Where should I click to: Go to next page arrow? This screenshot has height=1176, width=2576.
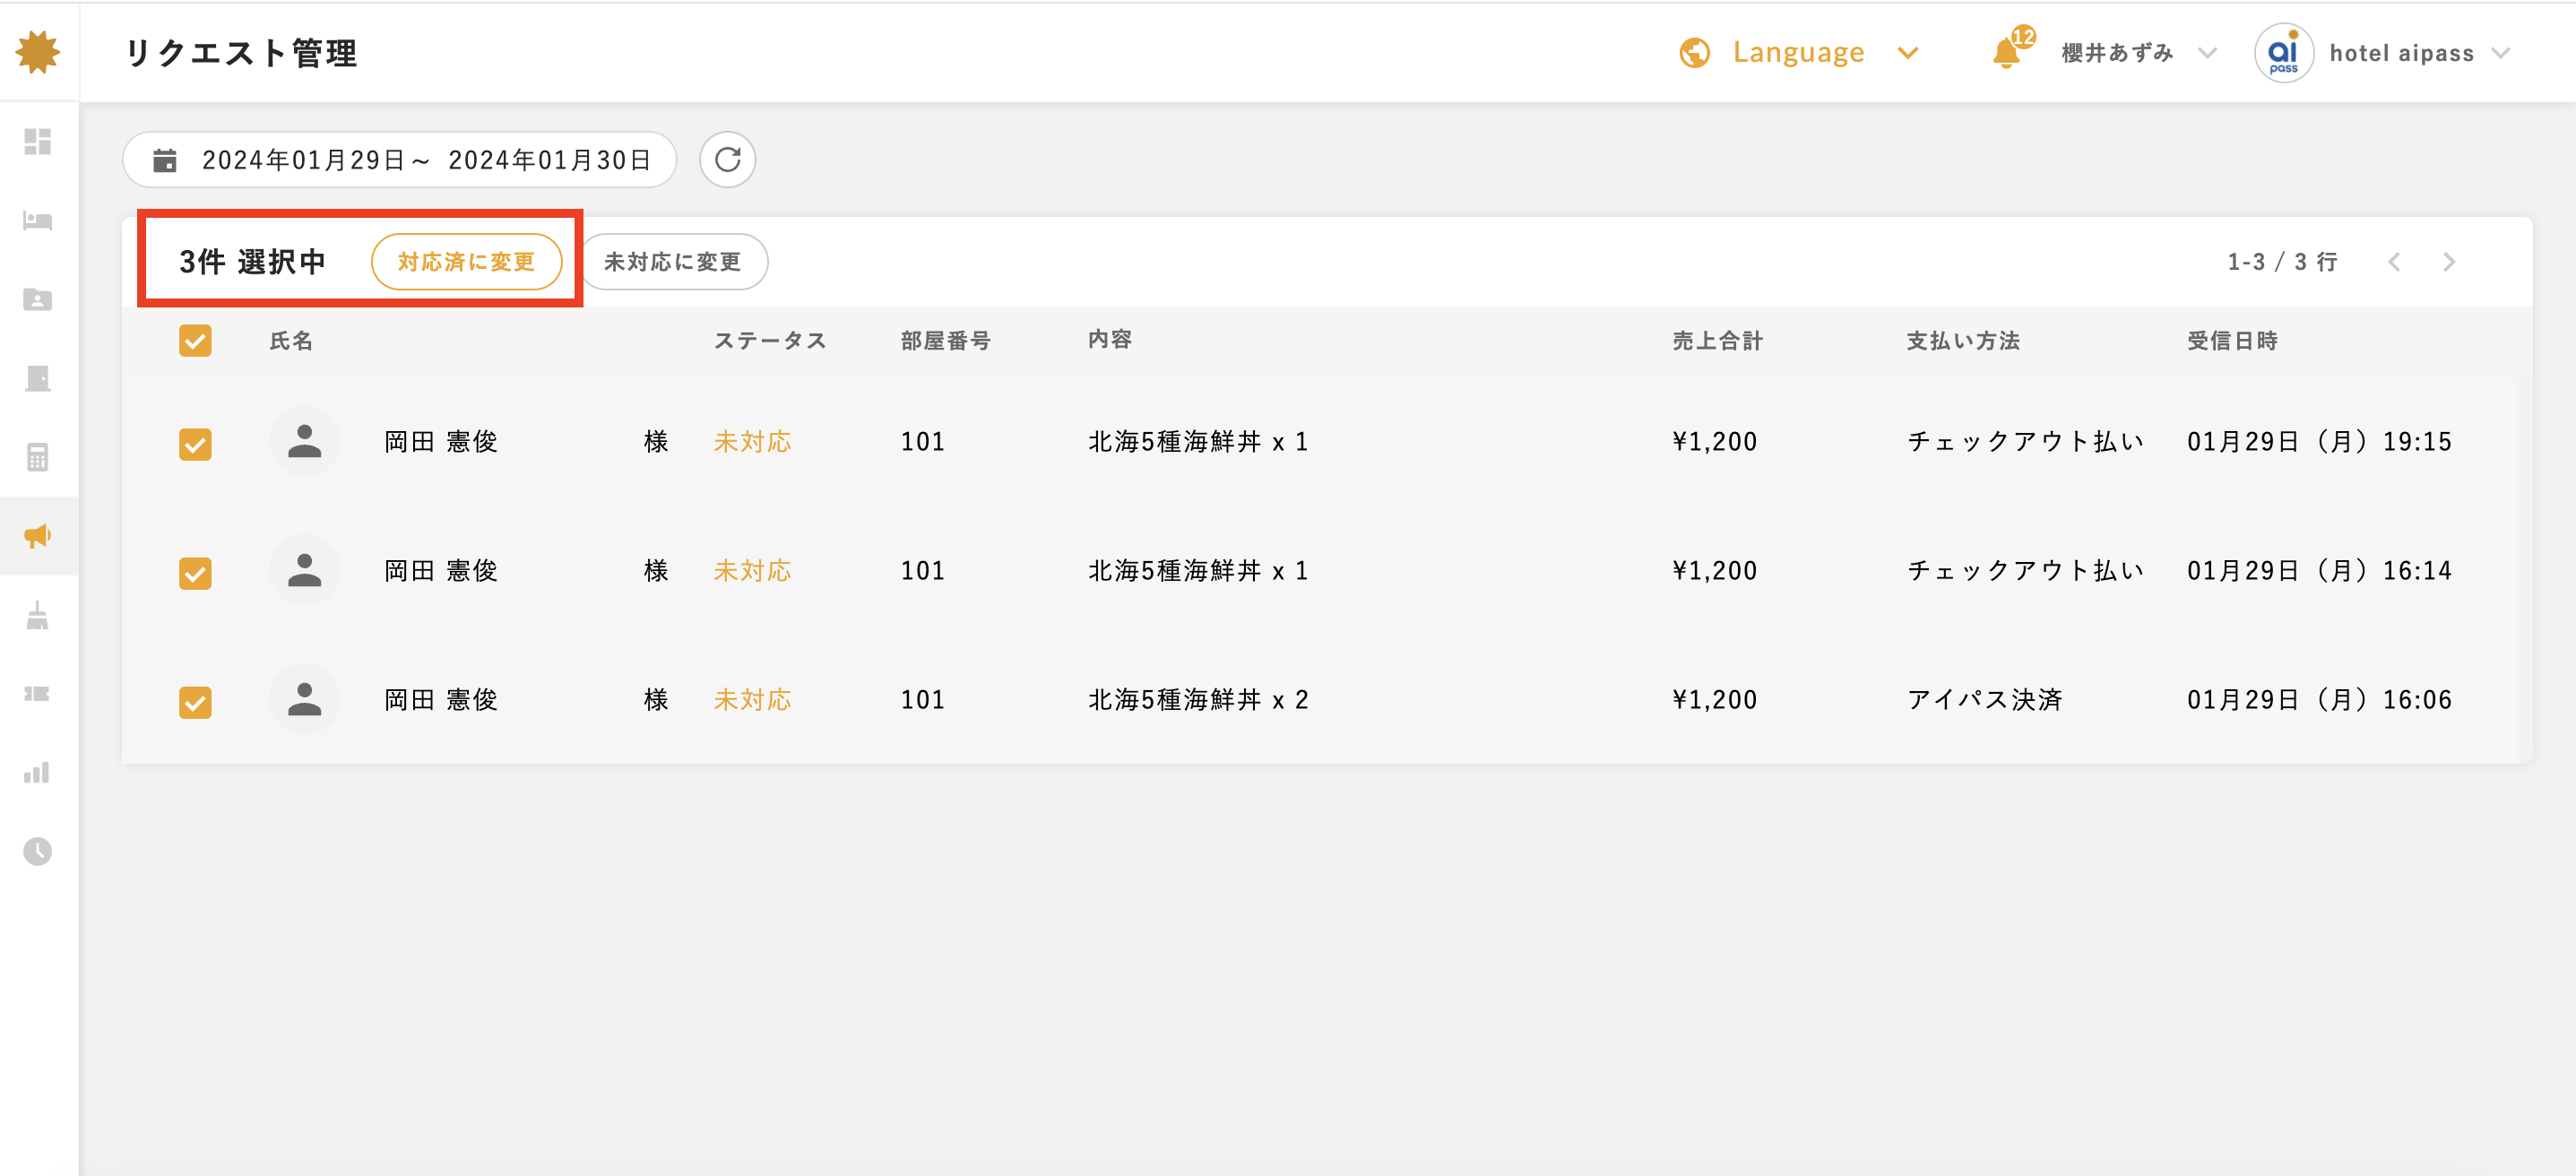2449,262
